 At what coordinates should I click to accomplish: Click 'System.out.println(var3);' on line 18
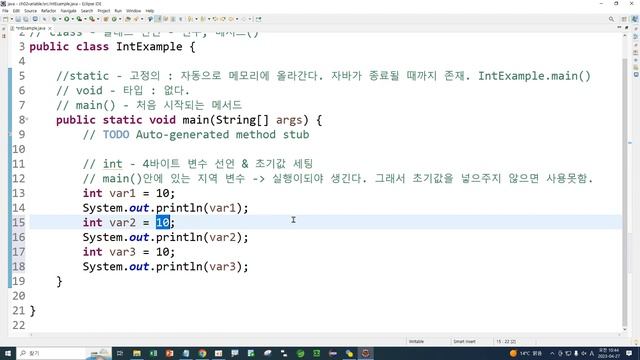[165, 267]
